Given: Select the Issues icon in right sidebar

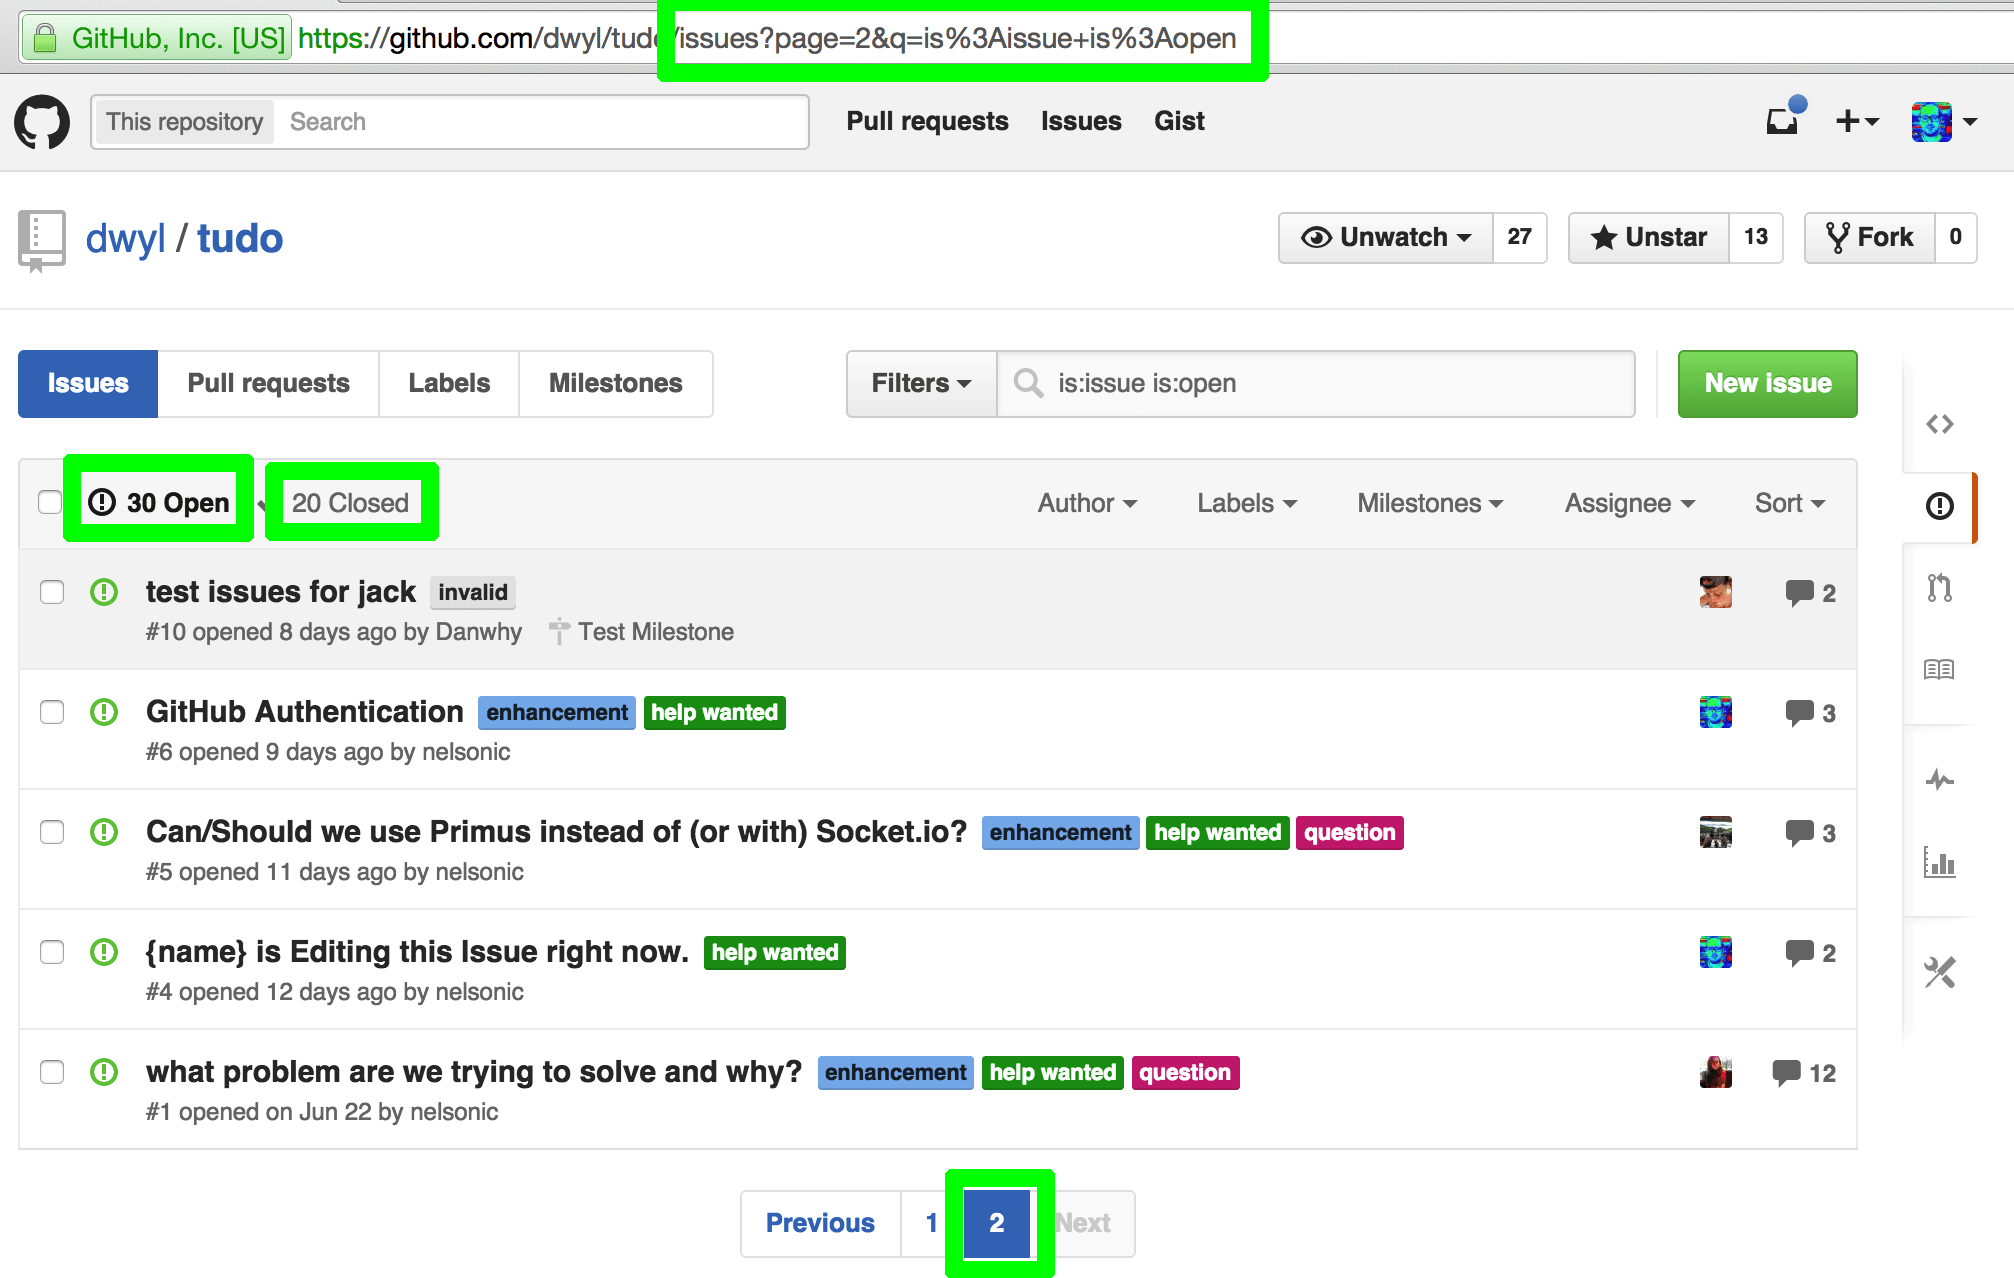Looking at the screenshot, I should [1939, 506].
